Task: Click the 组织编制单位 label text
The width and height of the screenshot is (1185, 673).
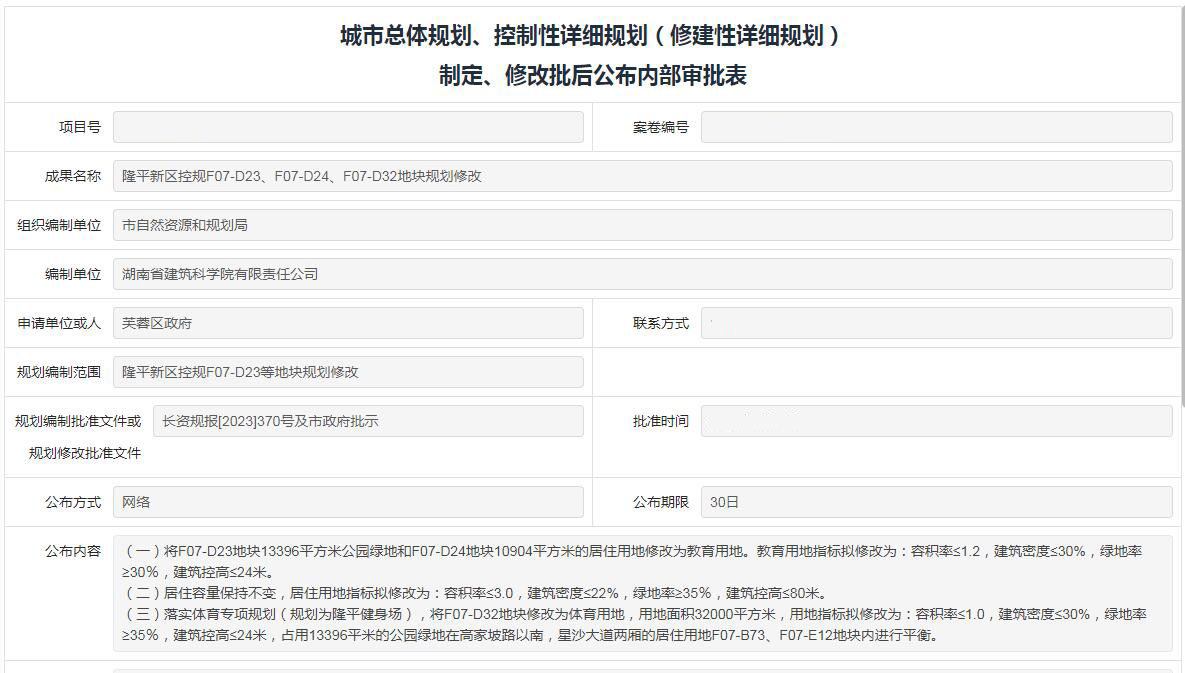Action: [59, 225]
